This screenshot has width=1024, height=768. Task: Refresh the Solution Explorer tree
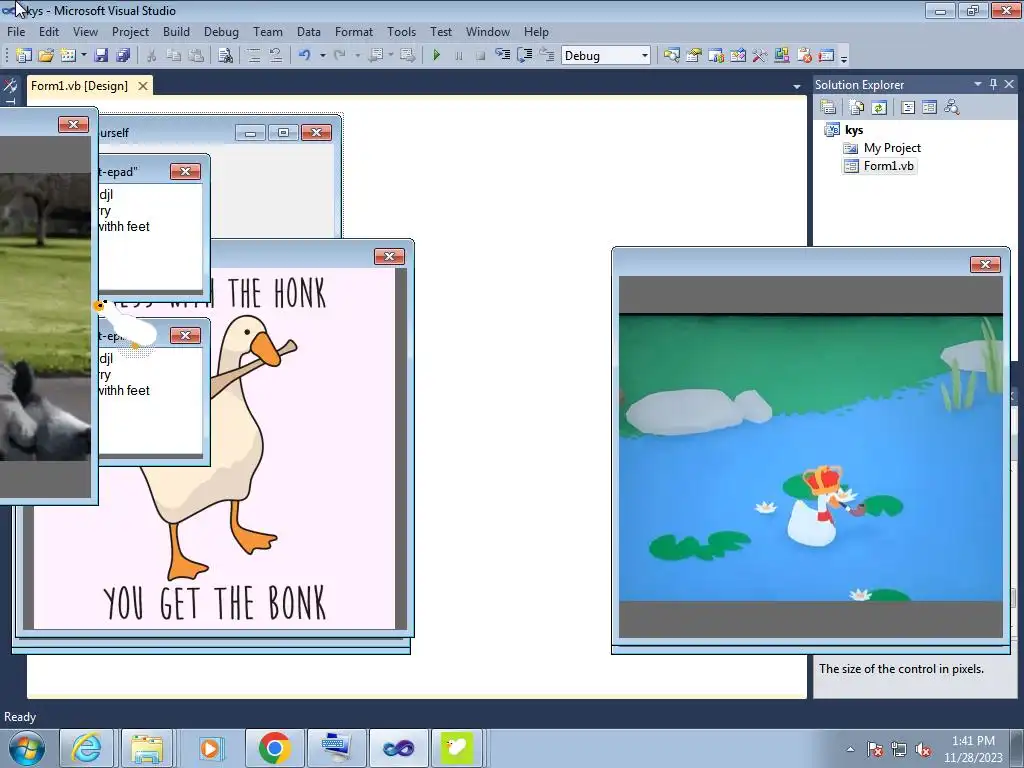(879, 107)
